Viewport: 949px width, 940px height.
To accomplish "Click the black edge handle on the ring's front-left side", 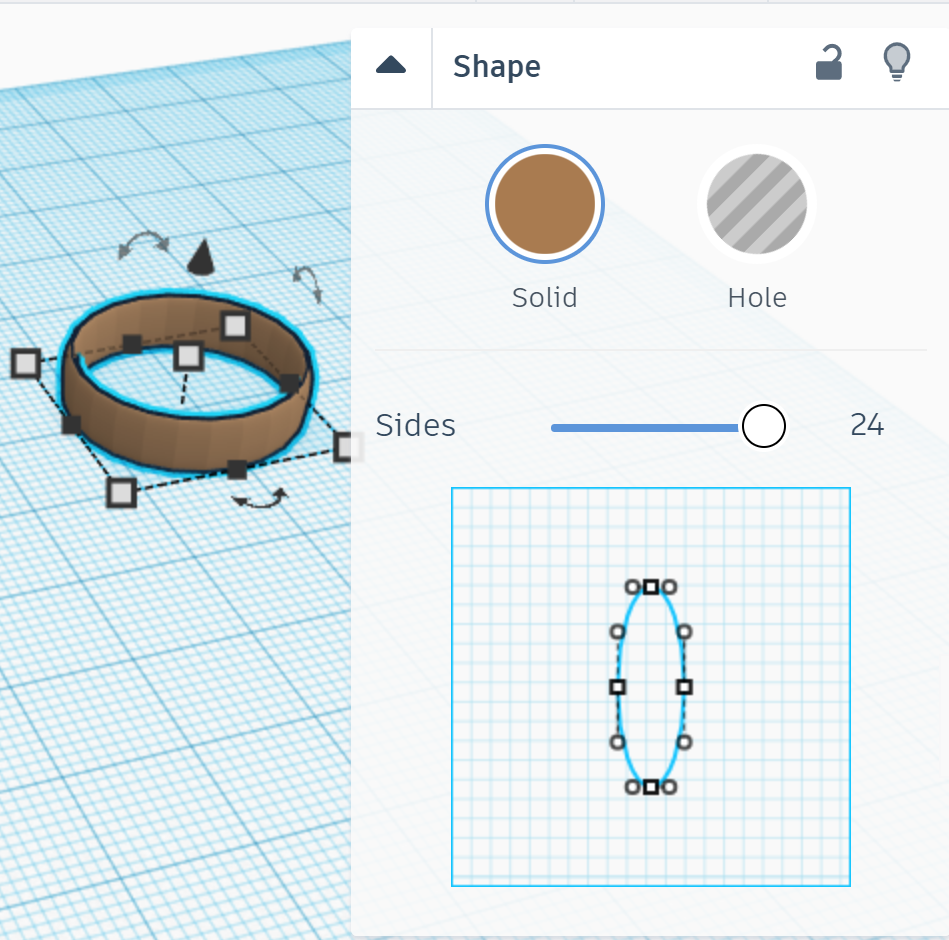I will pos(71,425).
